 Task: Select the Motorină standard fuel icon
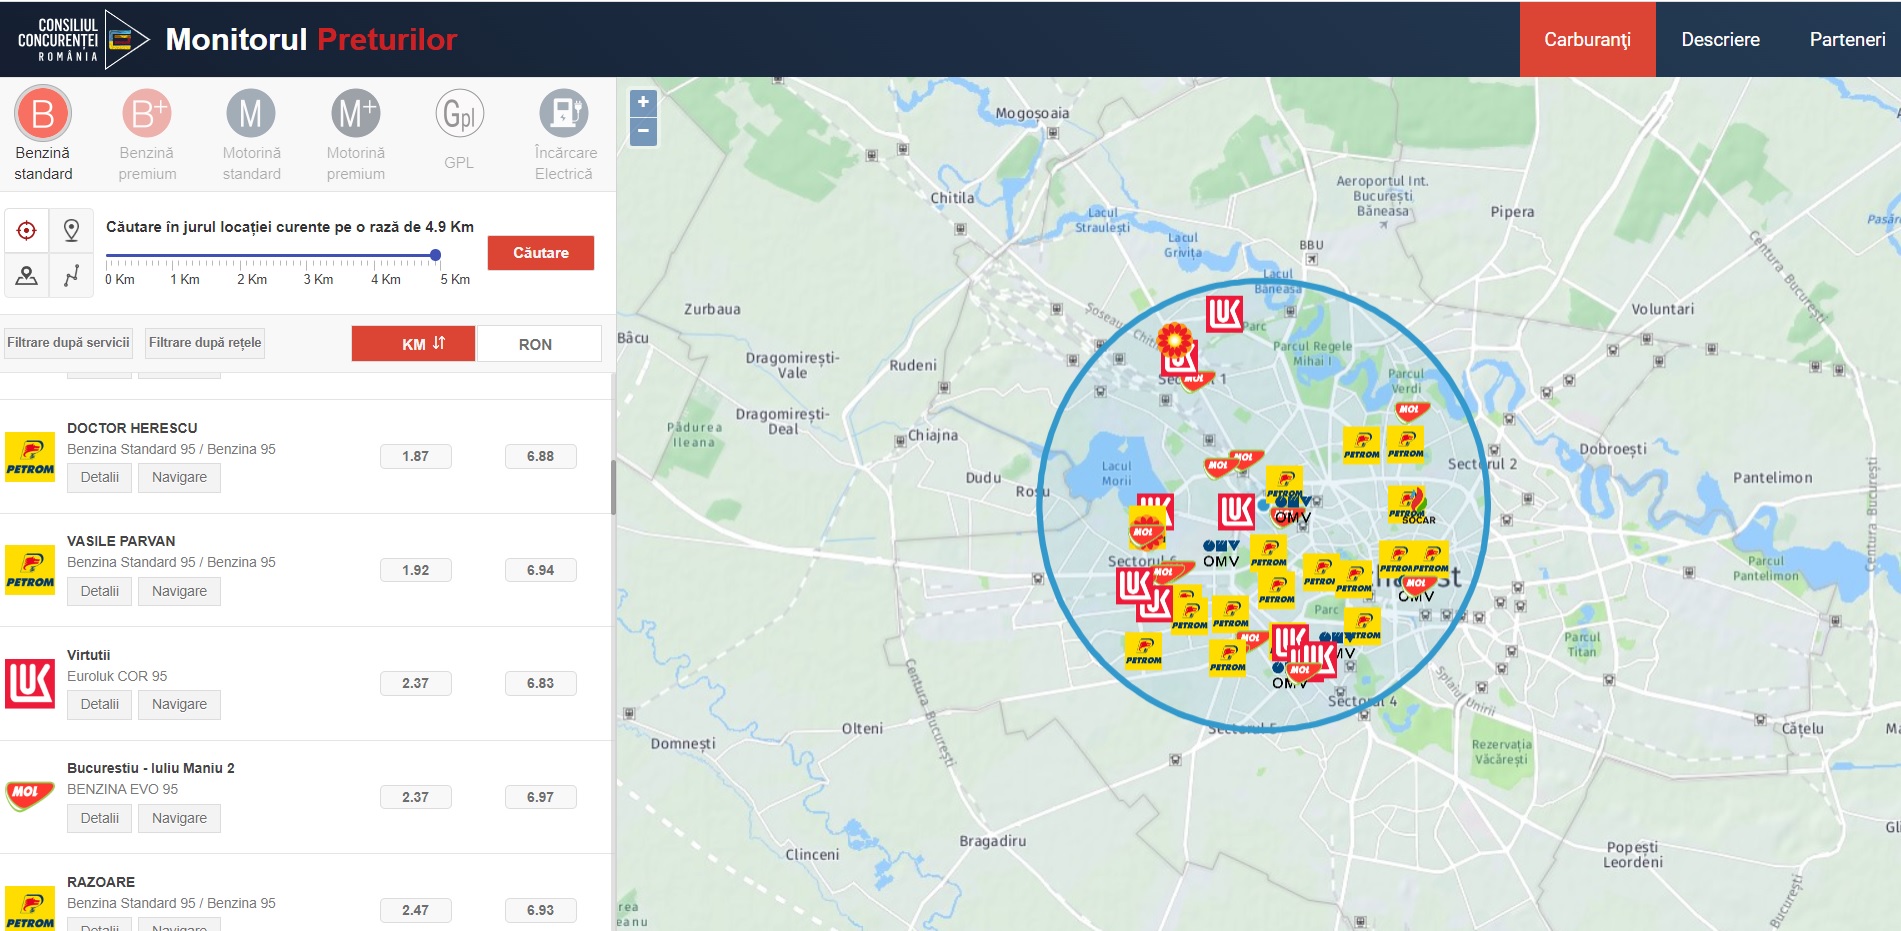(x=251, y=114)
